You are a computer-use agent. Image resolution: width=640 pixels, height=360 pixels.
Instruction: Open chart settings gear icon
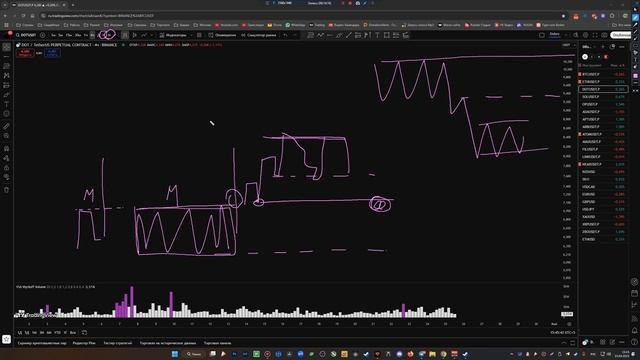tap(585, 36)
